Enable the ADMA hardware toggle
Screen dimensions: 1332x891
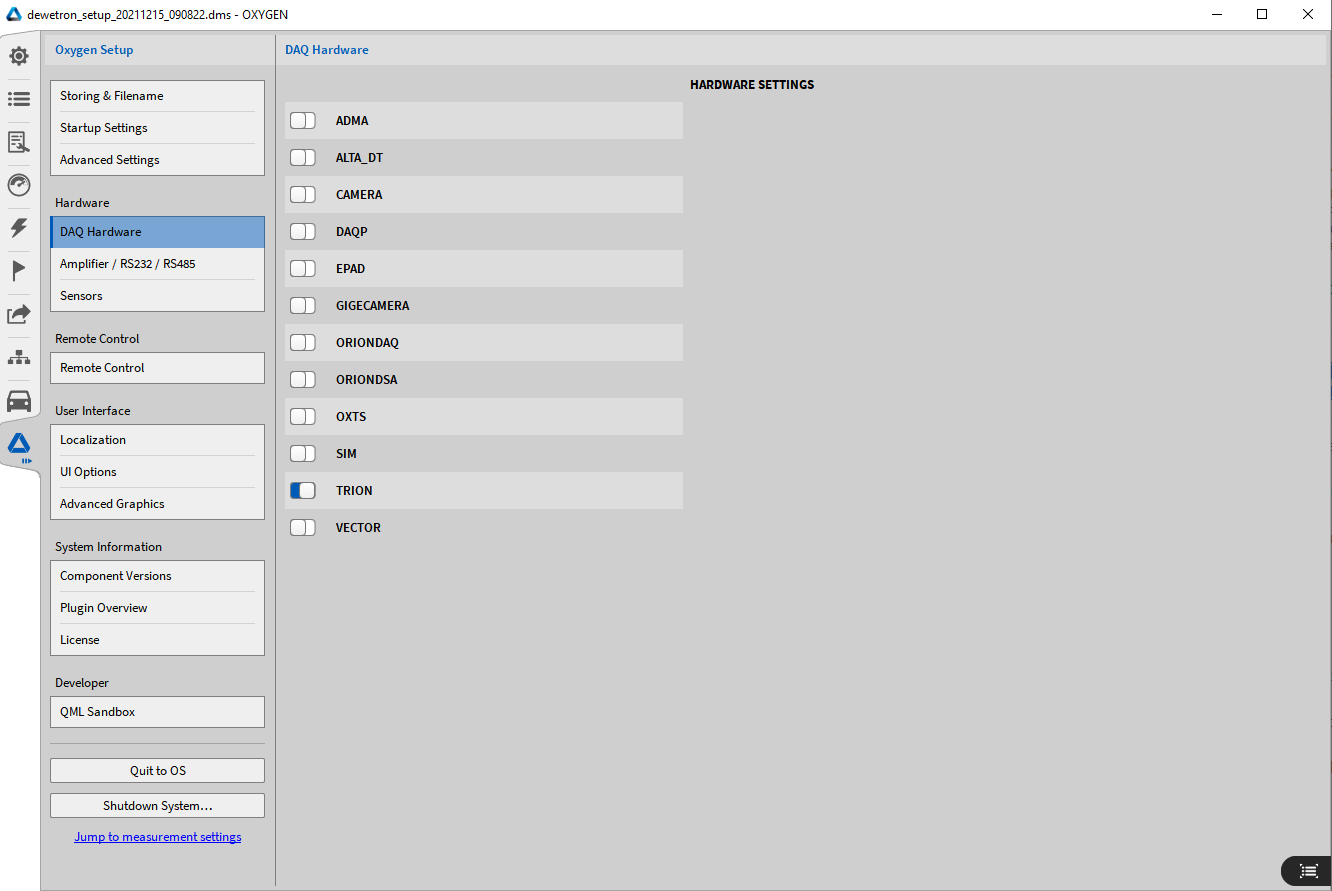tap(303, 121)
